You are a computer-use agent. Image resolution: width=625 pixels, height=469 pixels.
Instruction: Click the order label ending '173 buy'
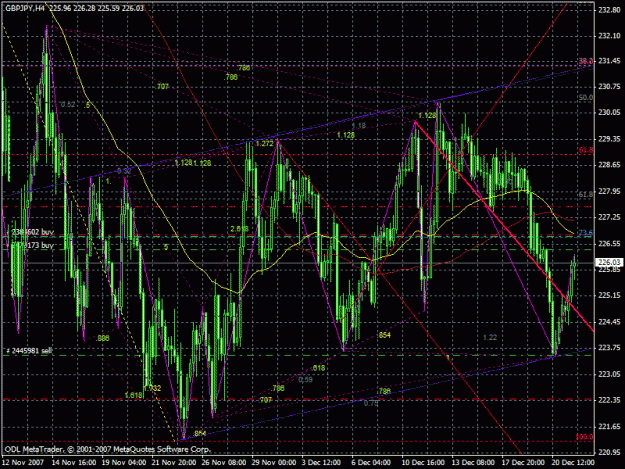click(31, 245)
